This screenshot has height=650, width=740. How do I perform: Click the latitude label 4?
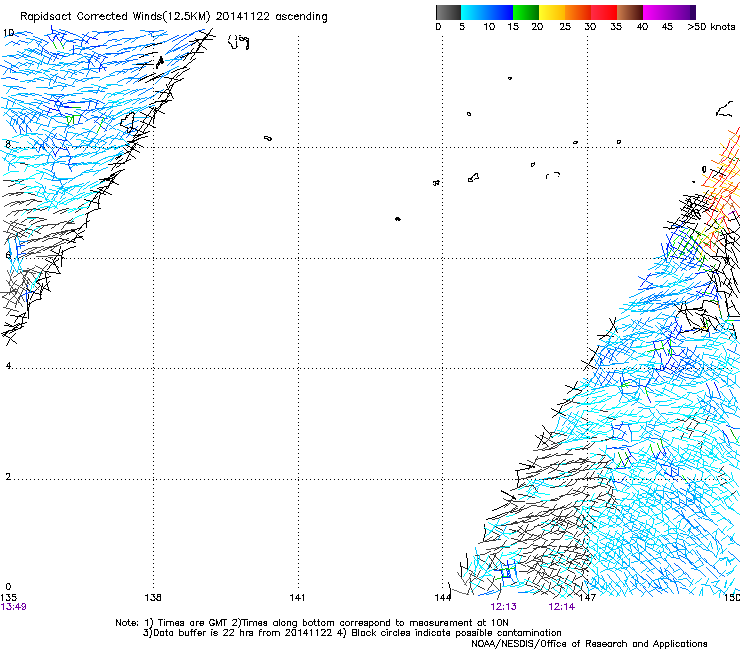[x=8, y=366]
